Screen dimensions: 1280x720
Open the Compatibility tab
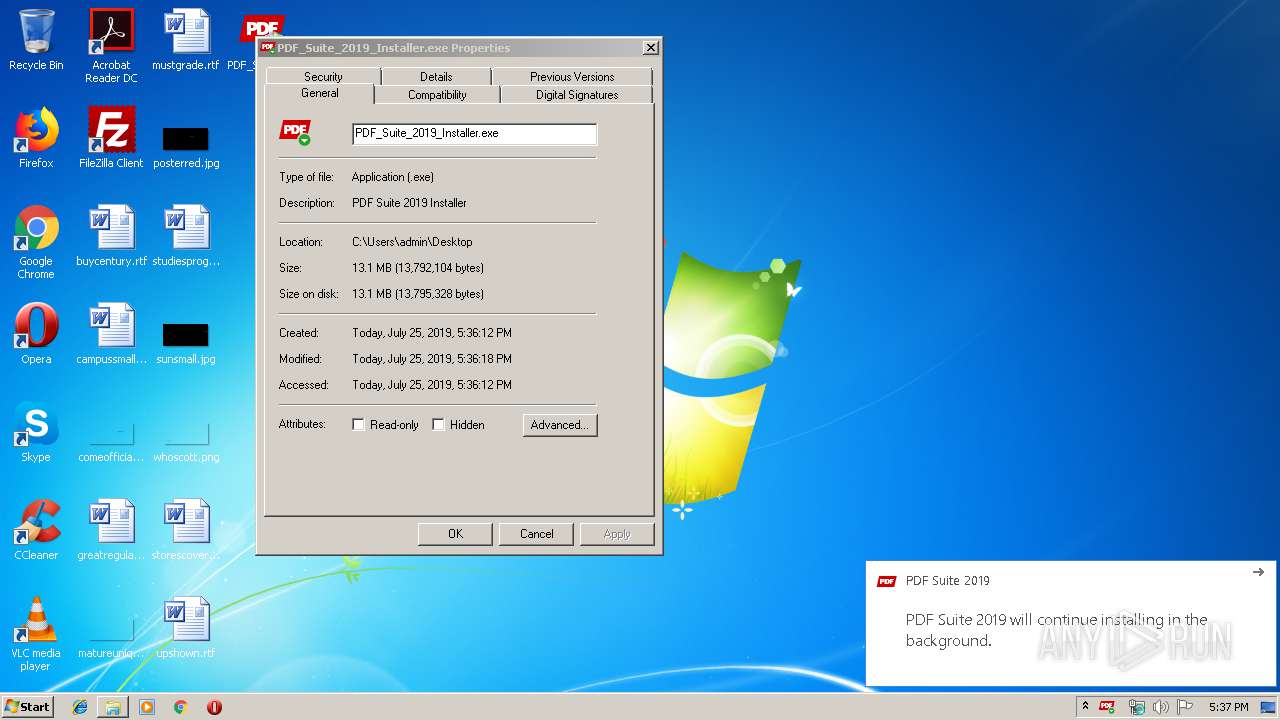pos(437,95)
